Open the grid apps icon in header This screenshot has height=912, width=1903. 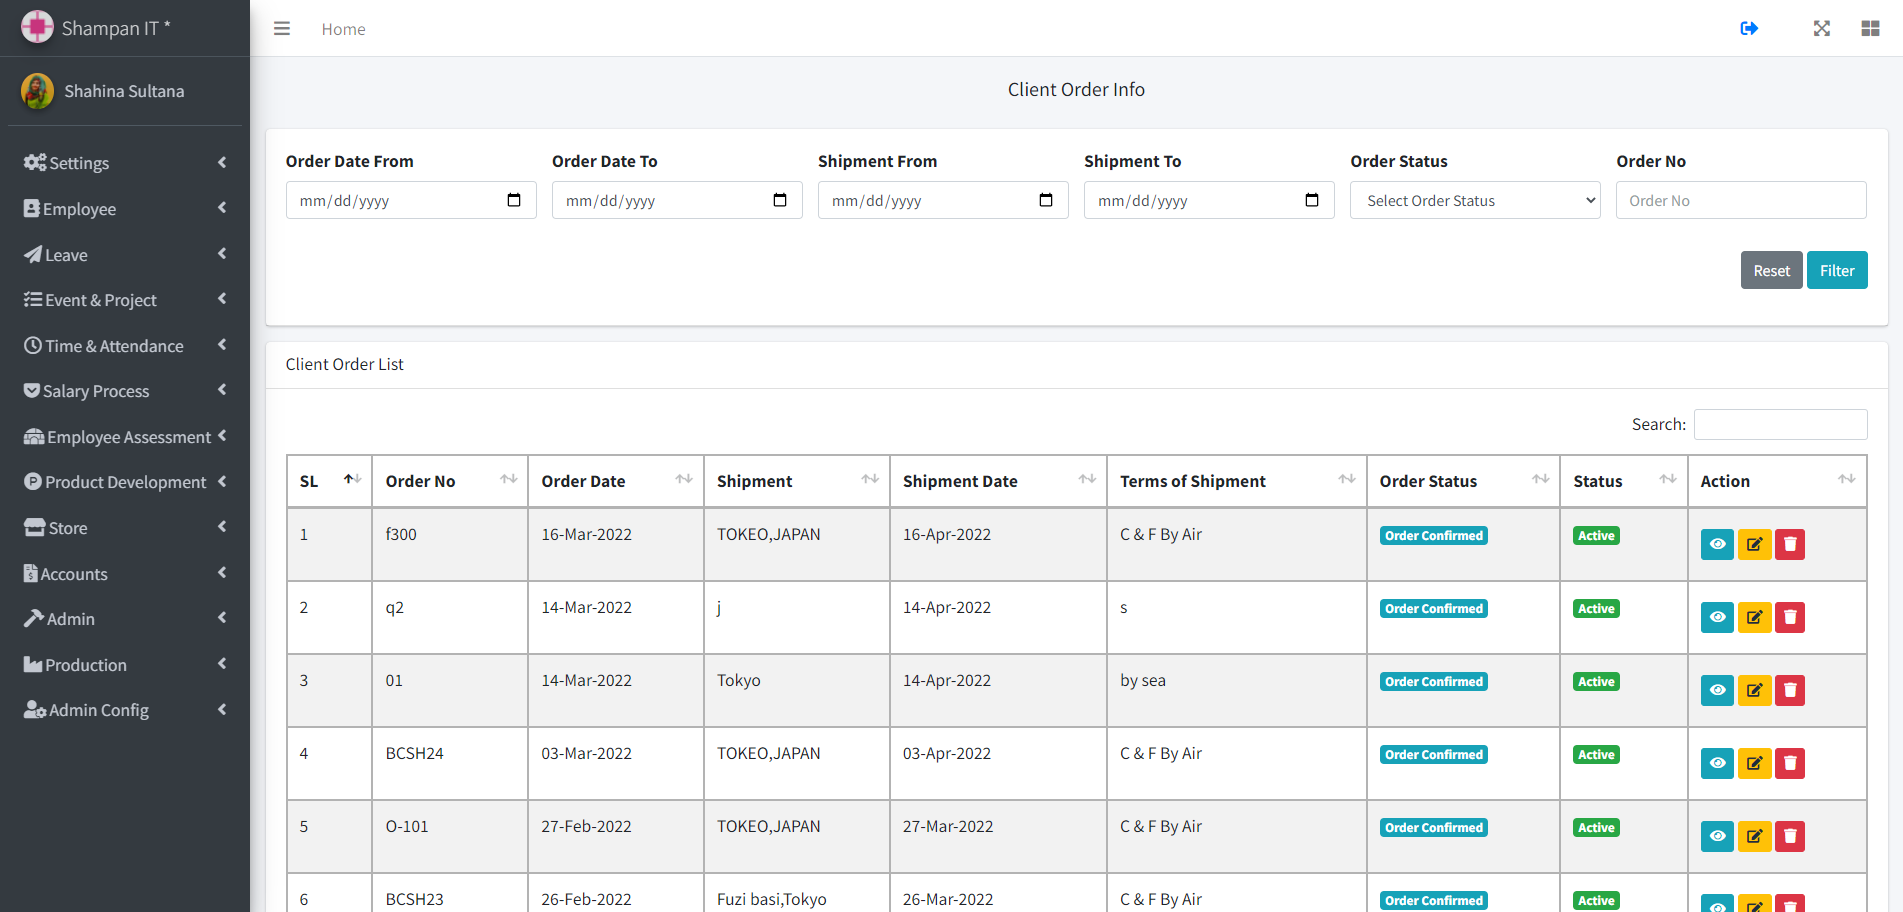1870,29
